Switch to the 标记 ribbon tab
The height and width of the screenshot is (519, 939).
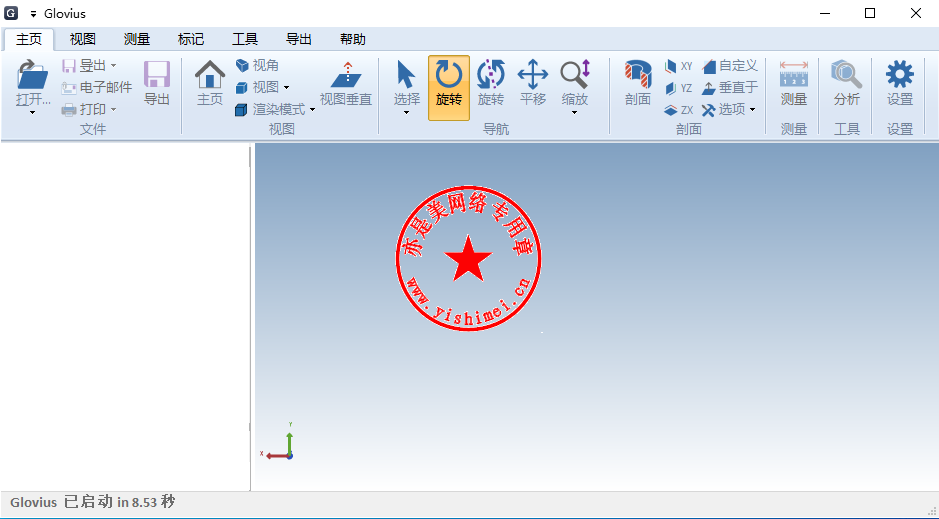click(191, 40)
